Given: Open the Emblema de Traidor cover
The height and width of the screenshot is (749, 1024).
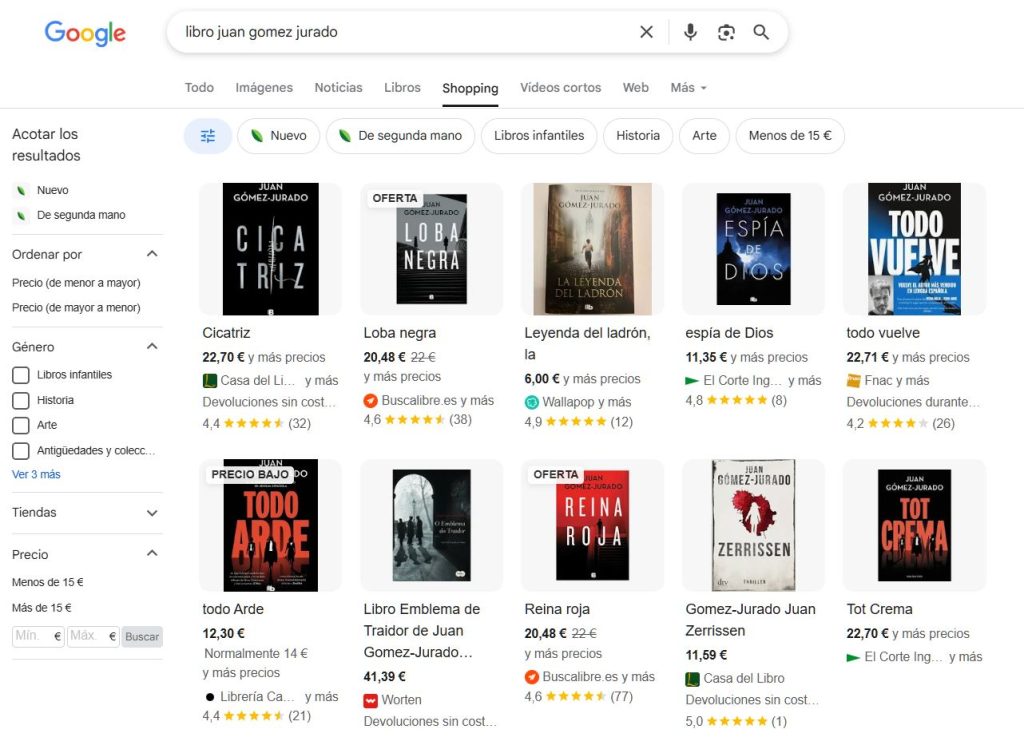Looking at the screenshot, I should click(432, 525).
